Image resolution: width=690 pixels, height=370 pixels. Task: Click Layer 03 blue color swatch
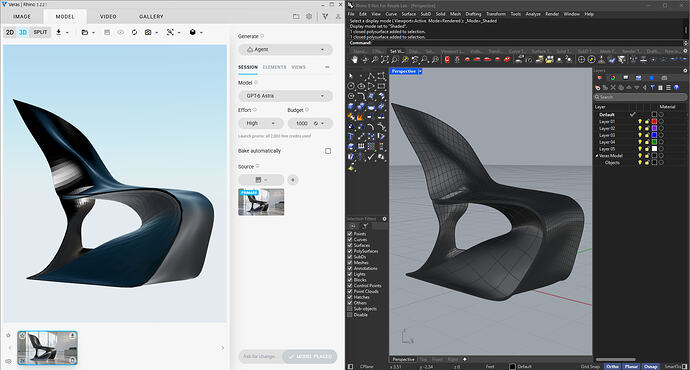[x=654, y=135]
